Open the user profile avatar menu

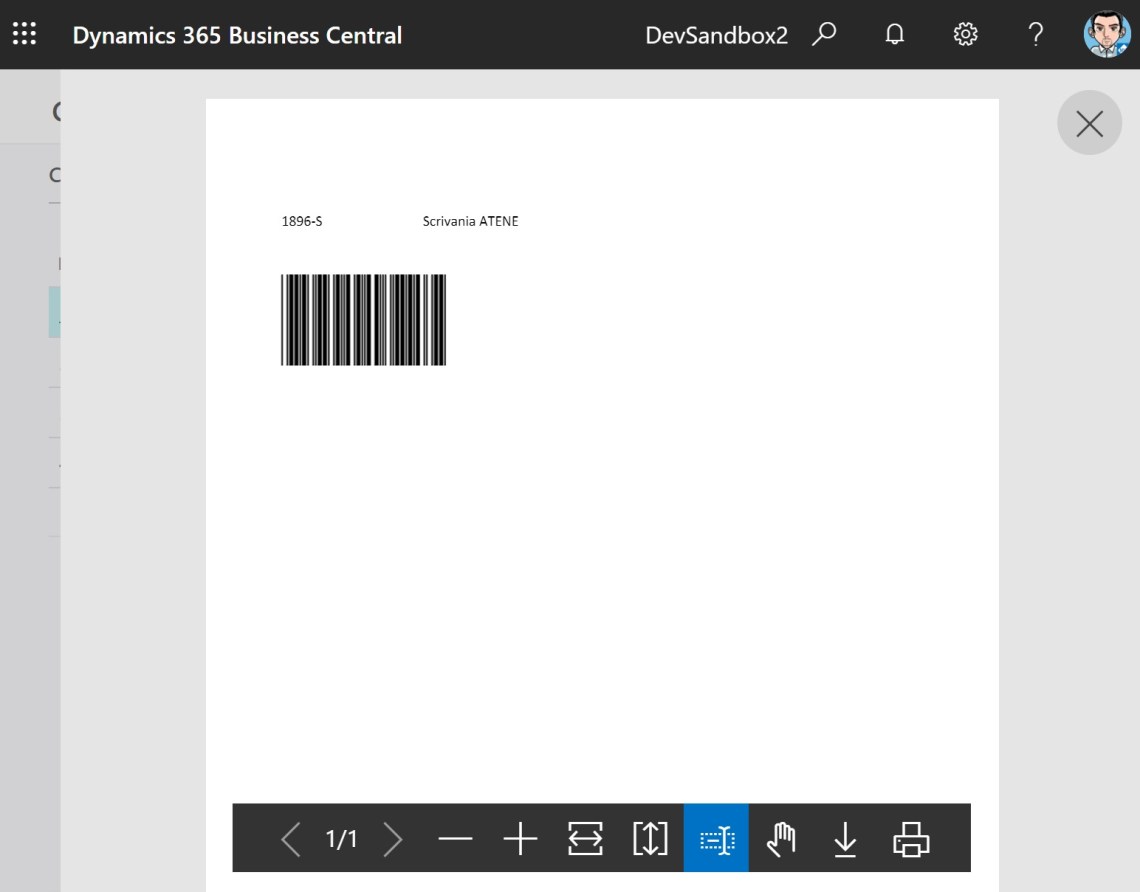[1107, 33]
